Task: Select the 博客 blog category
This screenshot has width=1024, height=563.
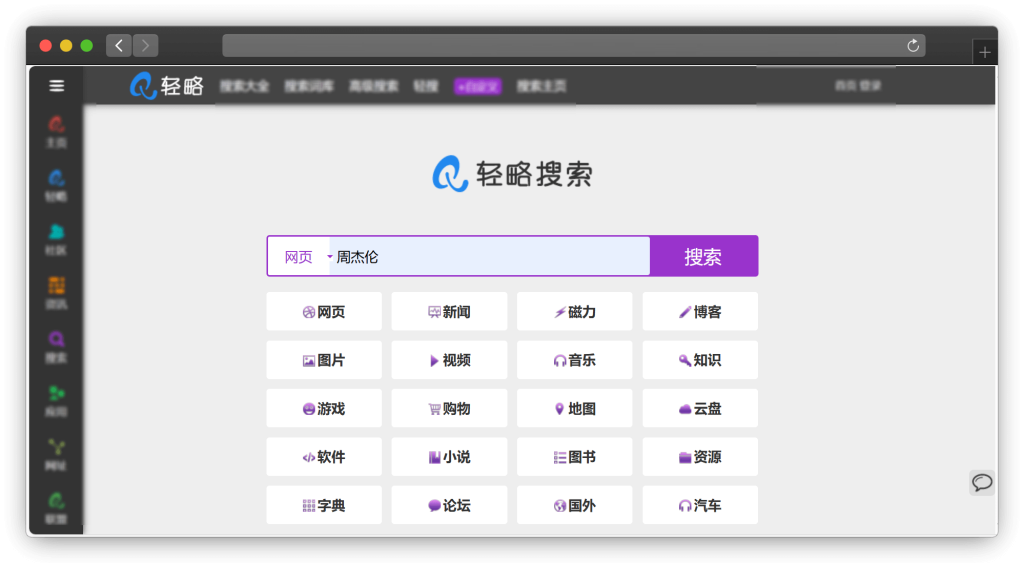Action: pos(700,312)
